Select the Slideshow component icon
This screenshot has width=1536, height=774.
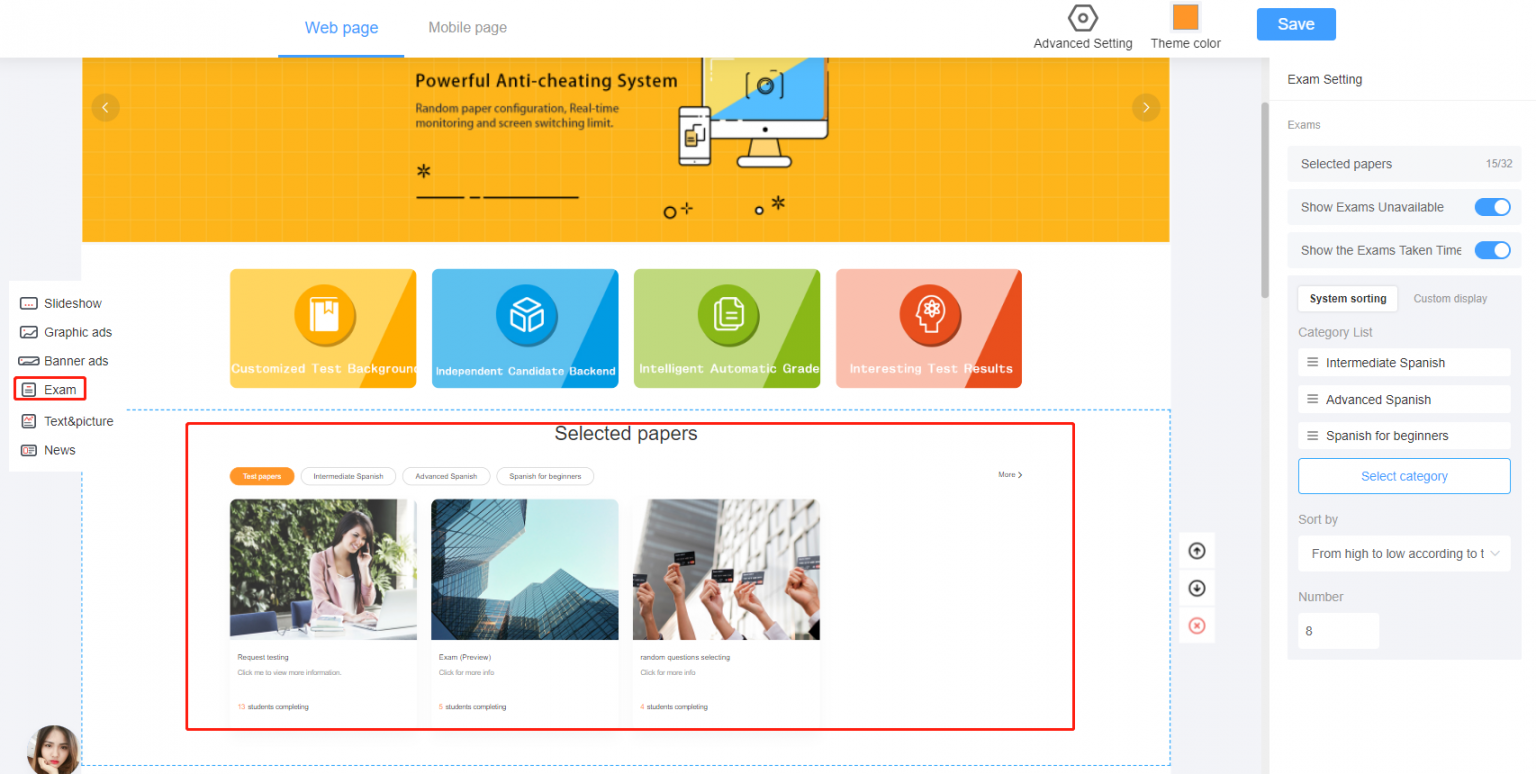pyautogui.click(x=27, y=303)
